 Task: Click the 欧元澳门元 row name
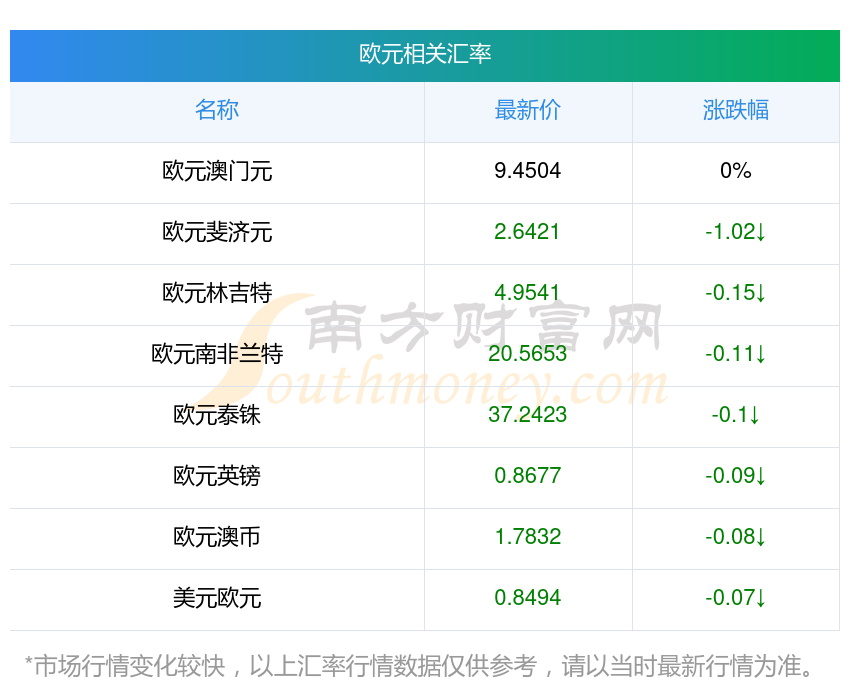(x=217, y=171)
